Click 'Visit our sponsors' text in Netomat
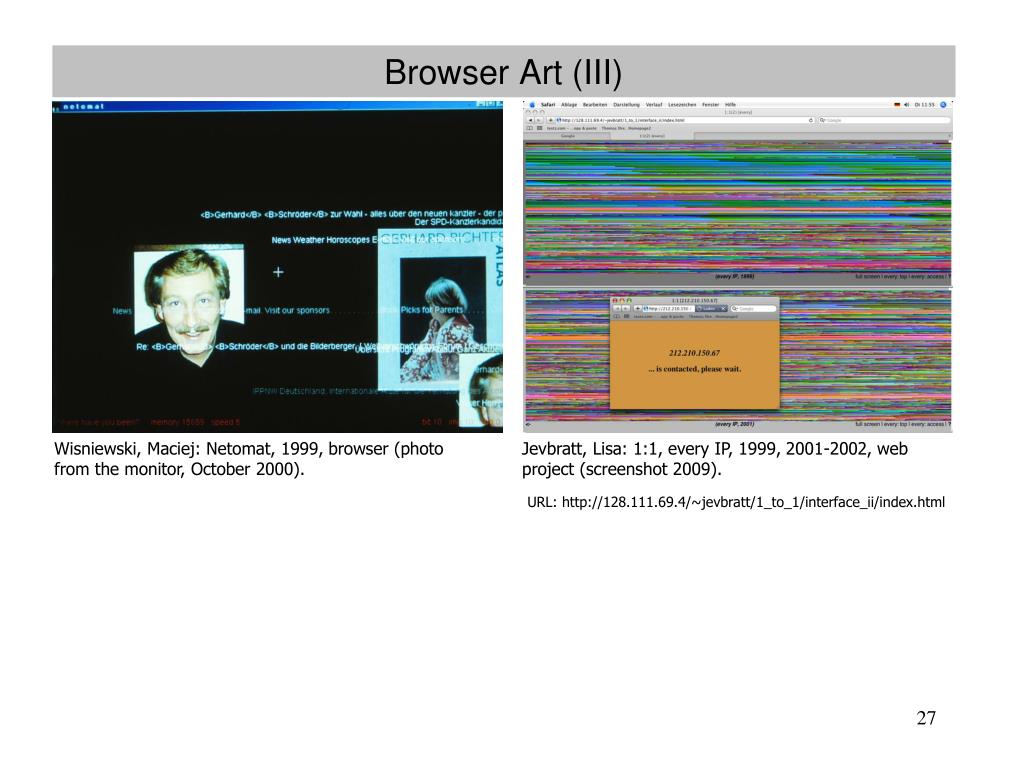This screenshot has height=768, width=1024. click(x=297, y=310)
